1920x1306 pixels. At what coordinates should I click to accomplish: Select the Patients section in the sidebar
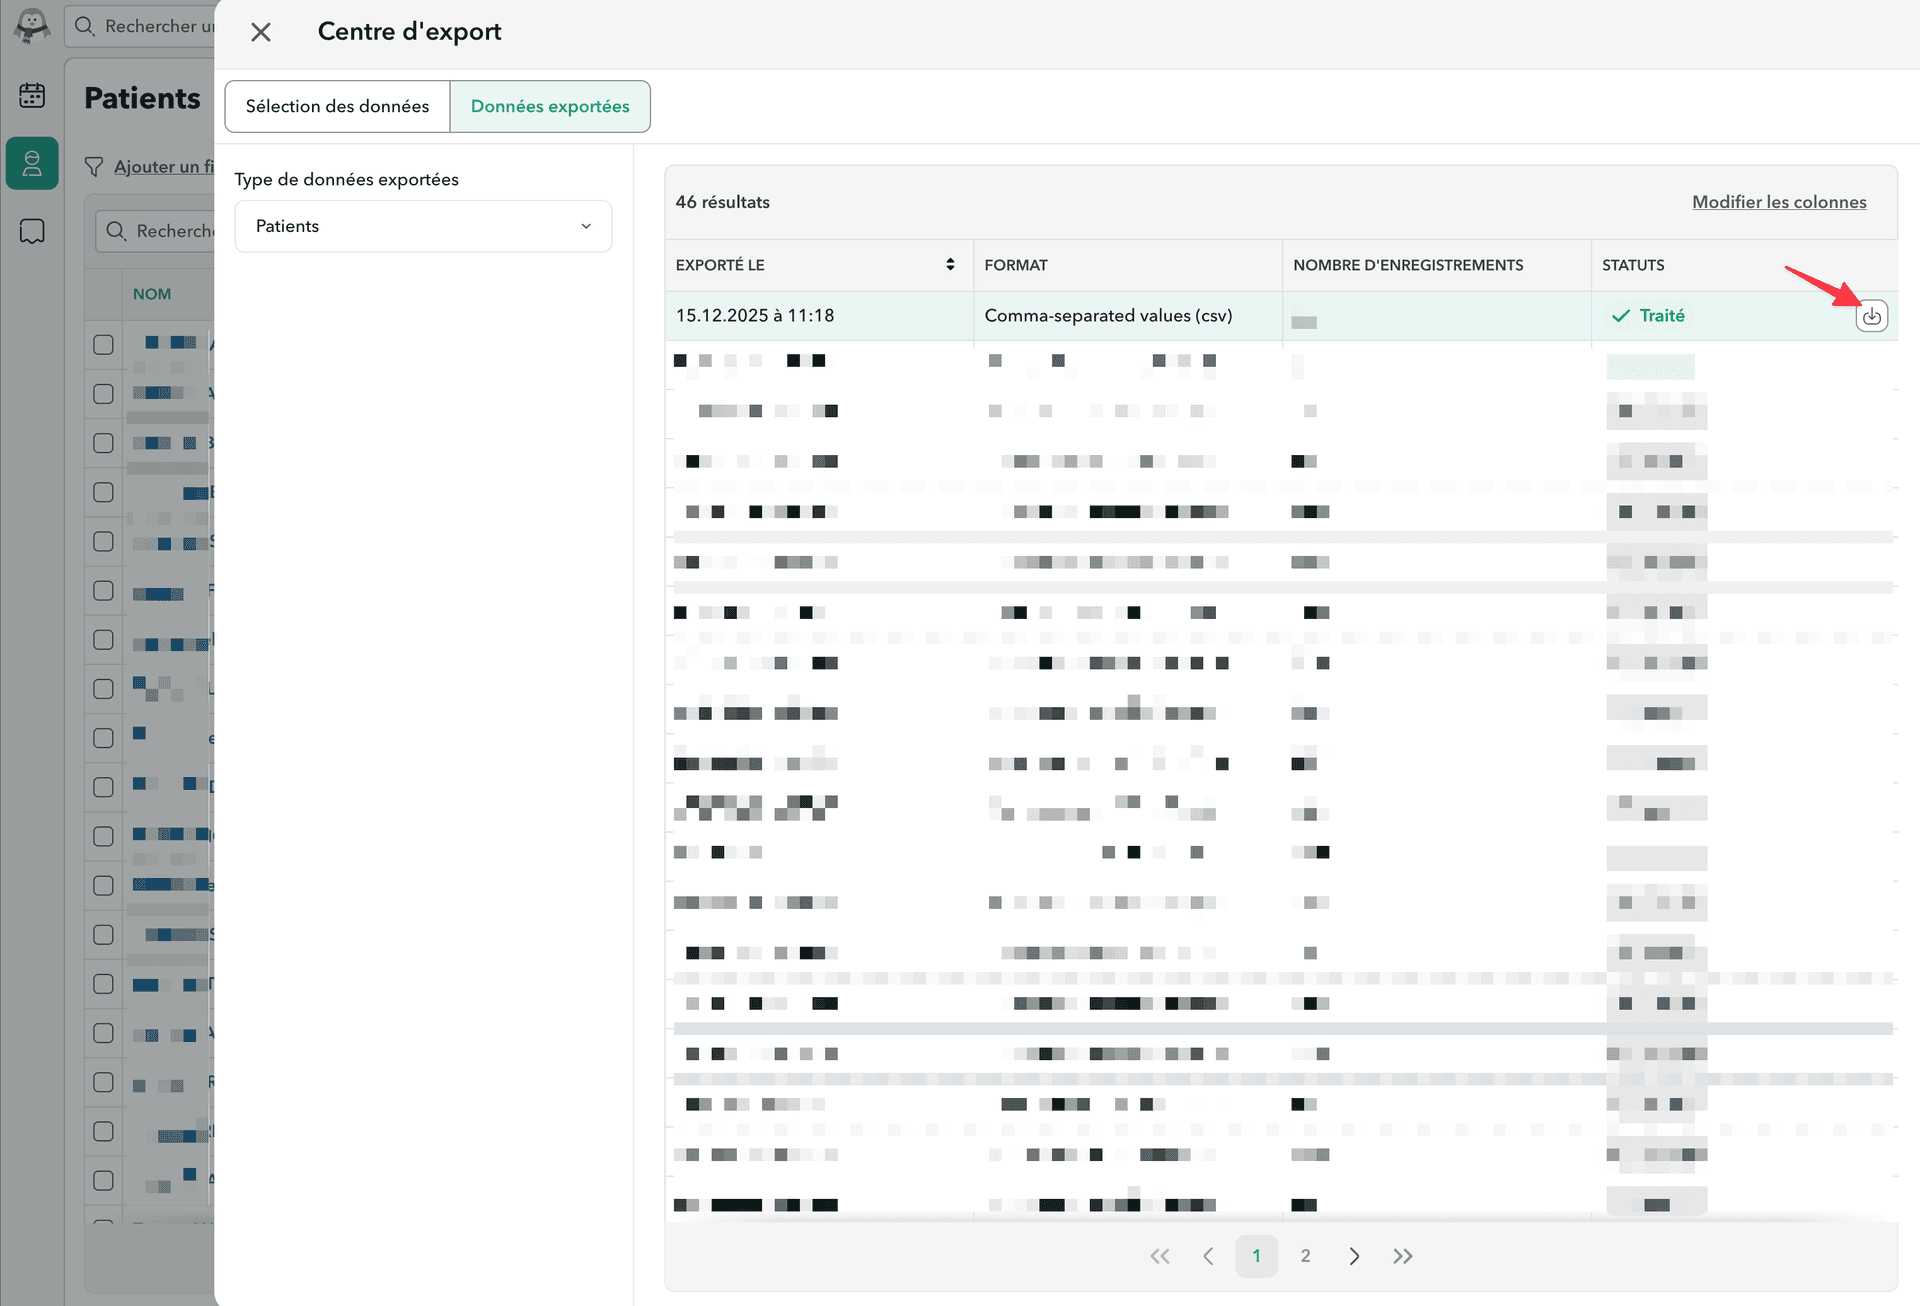pos(32,163)
